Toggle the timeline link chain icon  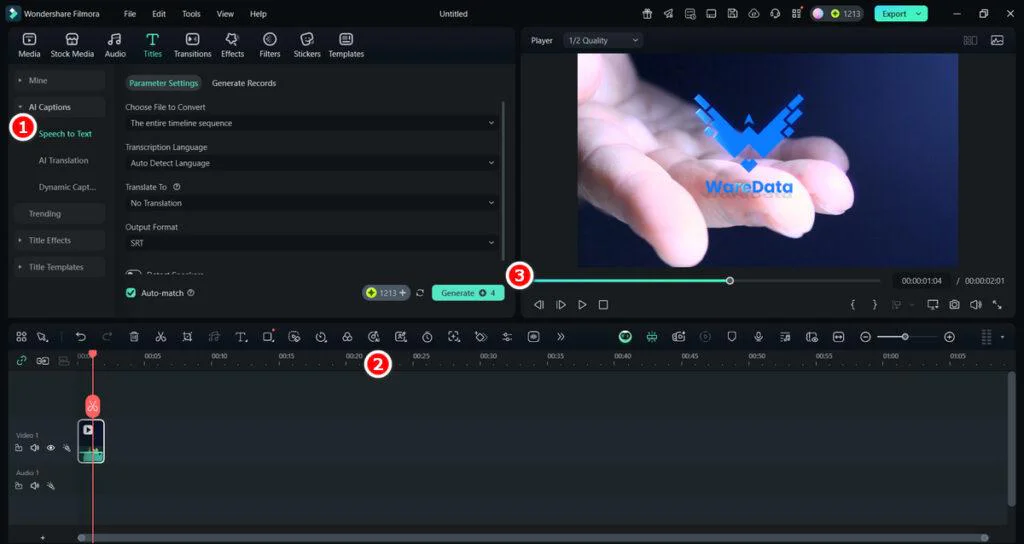pyautogui.click(x=22, y=360)
